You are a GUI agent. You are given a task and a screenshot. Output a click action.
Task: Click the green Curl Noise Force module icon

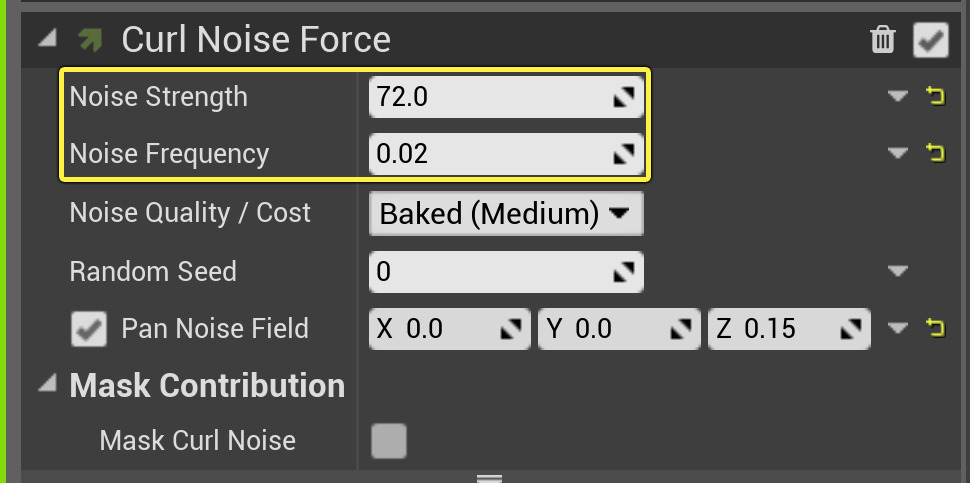[90, 40]
